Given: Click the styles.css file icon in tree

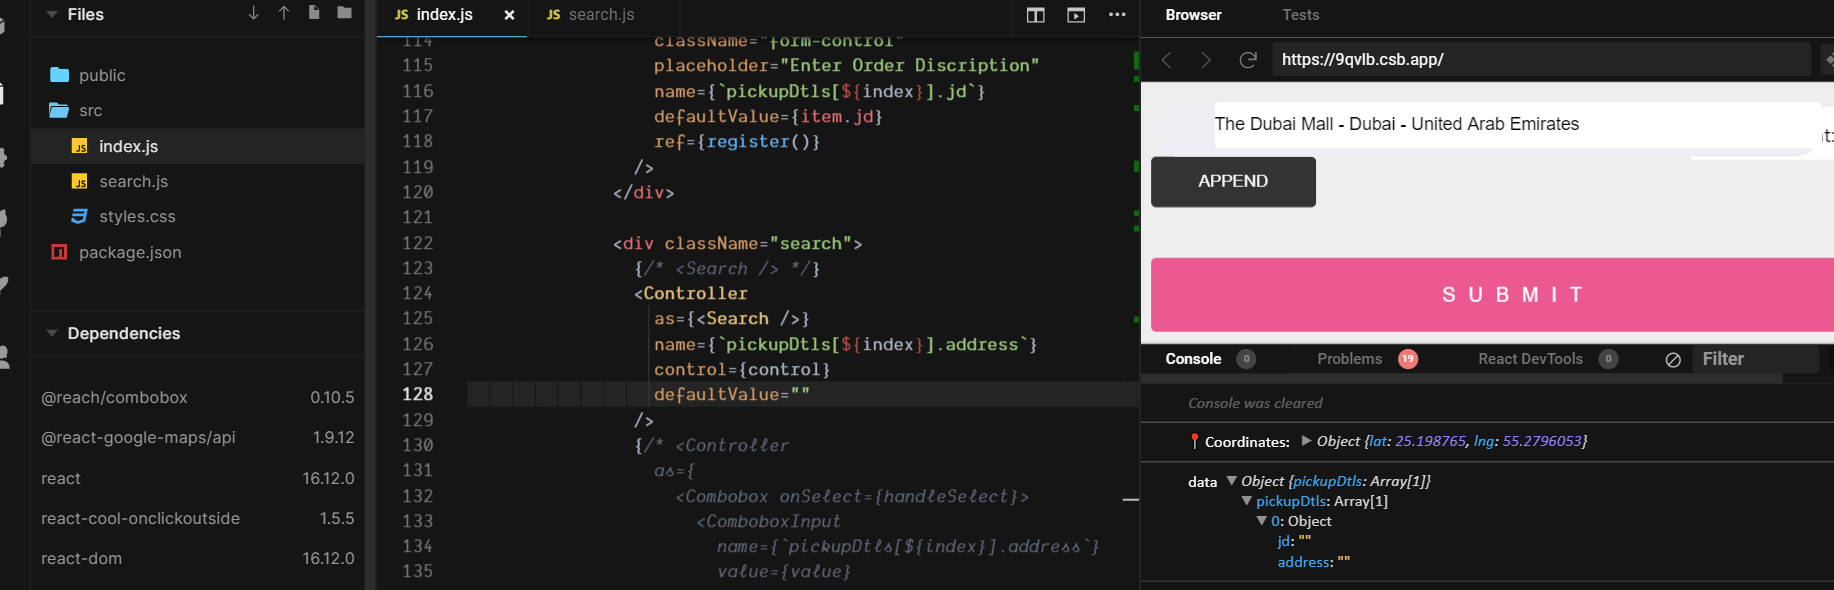Looking at the screenshot, I should tap(80, 216).
